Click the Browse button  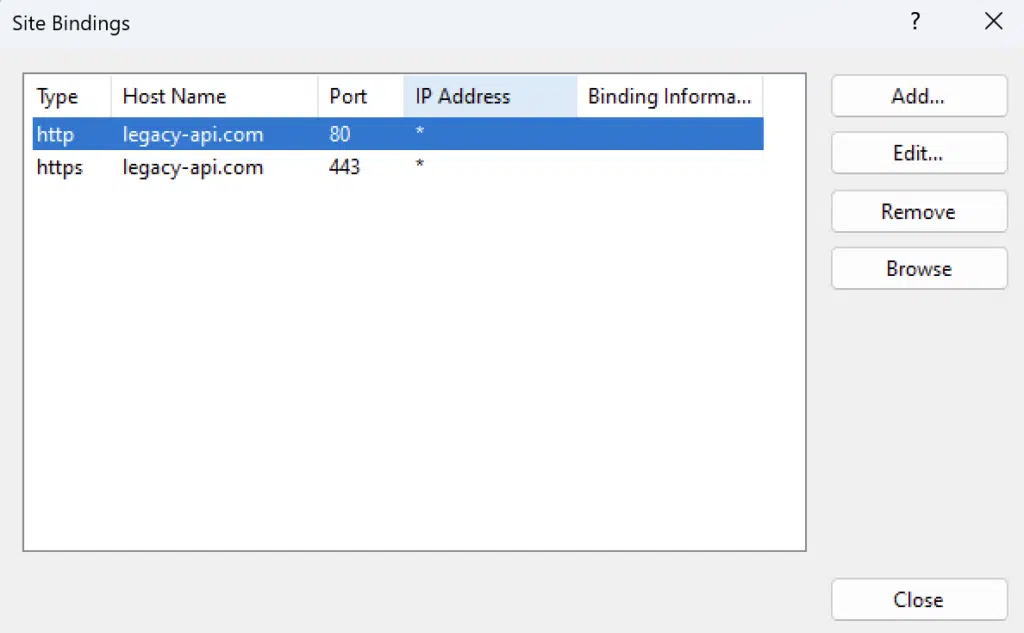918,269
